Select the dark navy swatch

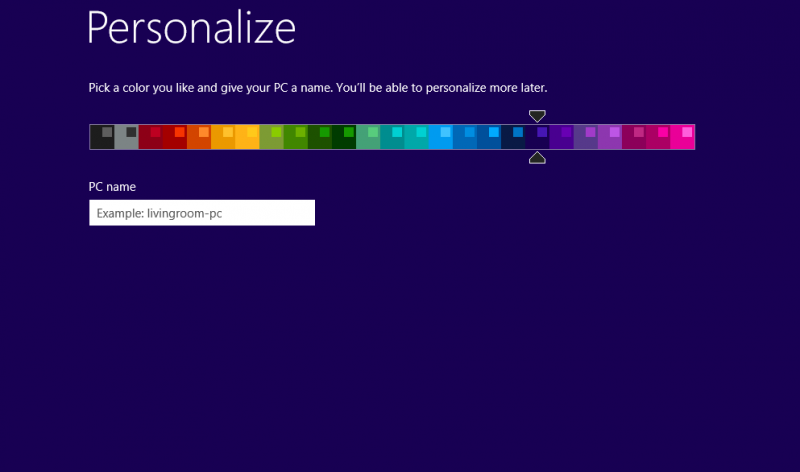tap(513, 137)
